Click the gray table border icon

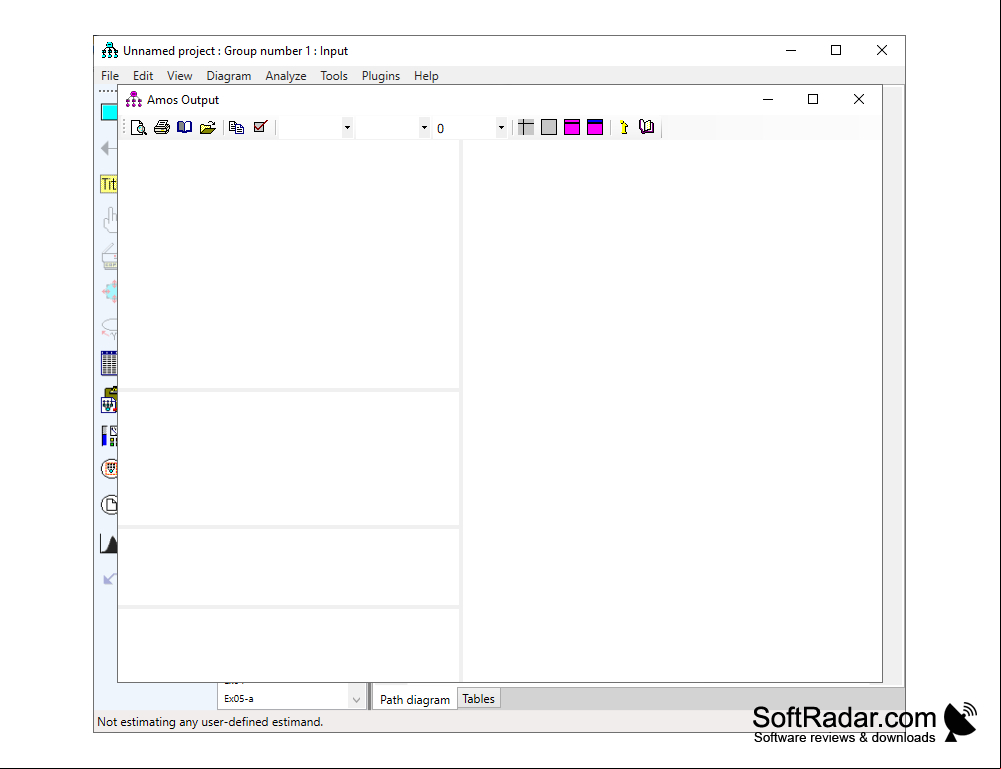(549, 128)
